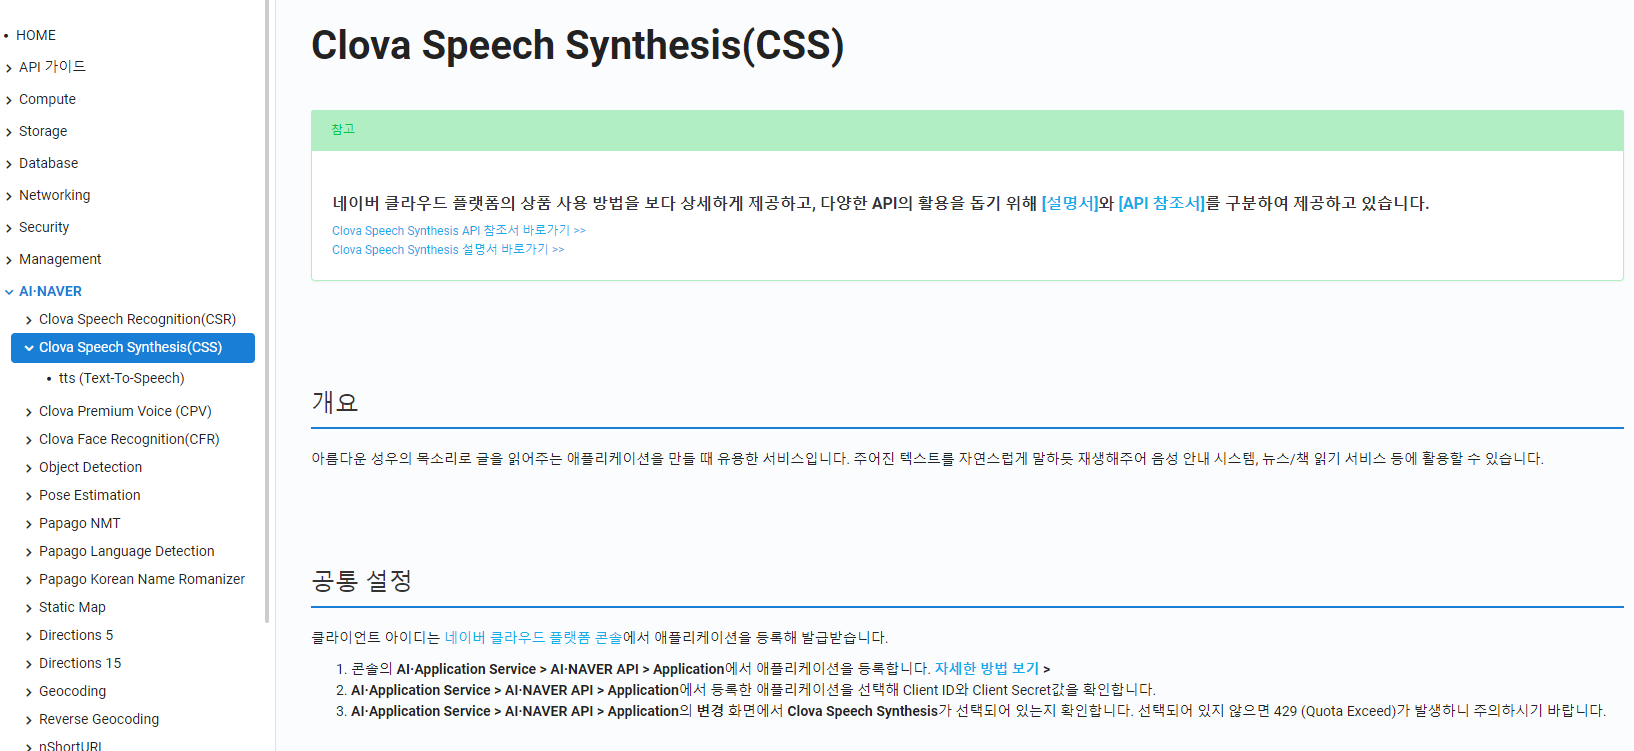Expand the Database section chevron
This screenshot has height=751, width=1634.
pyautogui.click(x=9, y=164)
